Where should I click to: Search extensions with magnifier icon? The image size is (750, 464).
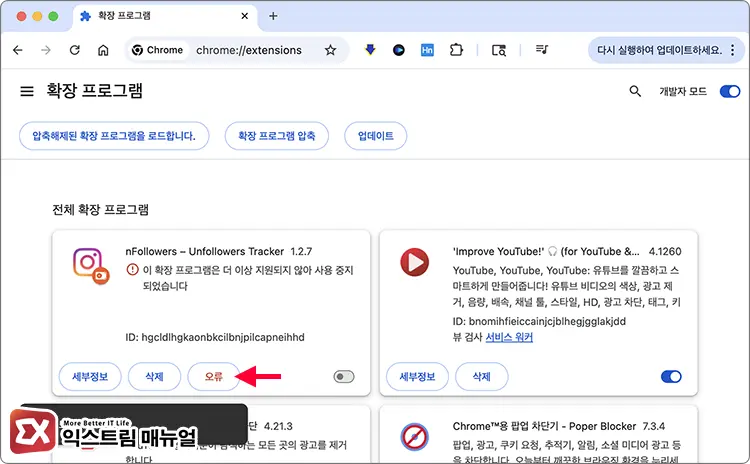[x=635, y=91]
